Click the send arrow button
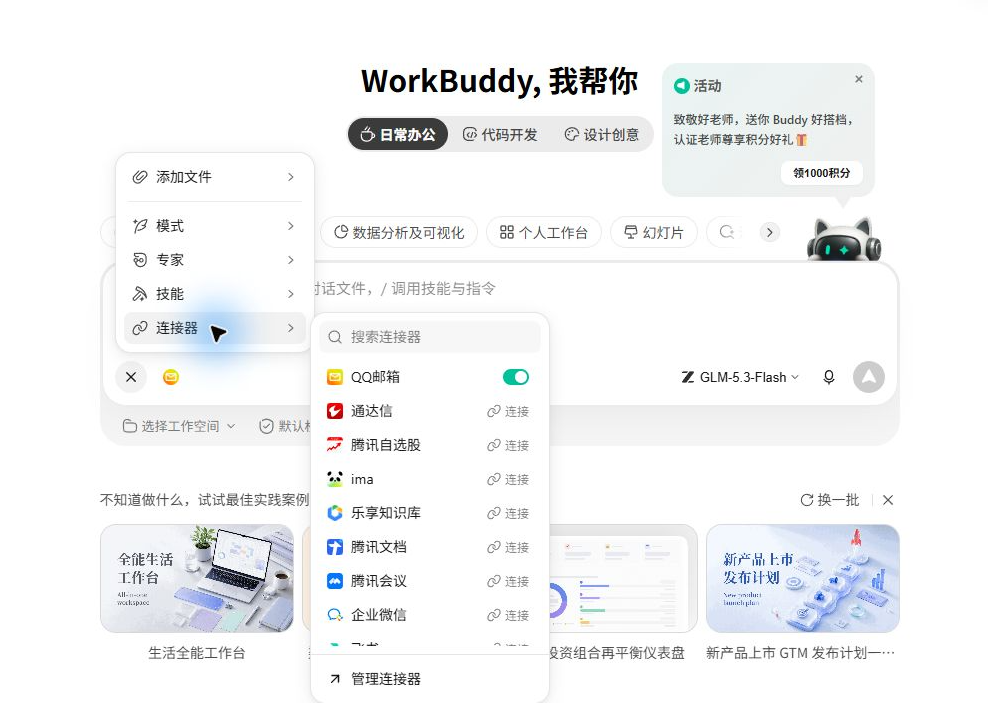This screenshot has height=703, width=988. coord(868,377)
